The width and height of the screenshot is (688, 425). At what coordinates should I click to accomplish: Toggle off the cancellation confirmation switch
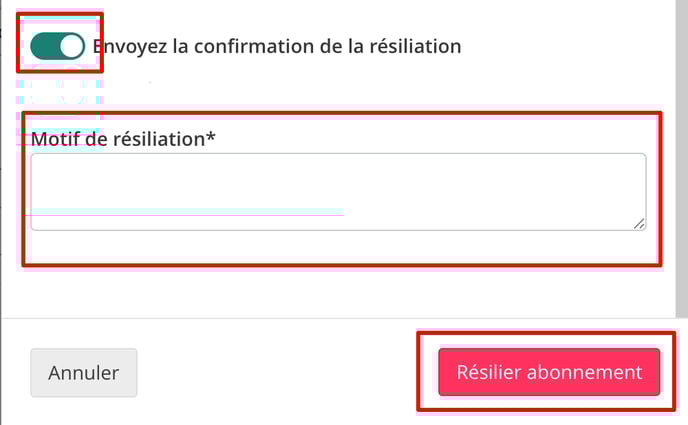(x=57, y=46)
